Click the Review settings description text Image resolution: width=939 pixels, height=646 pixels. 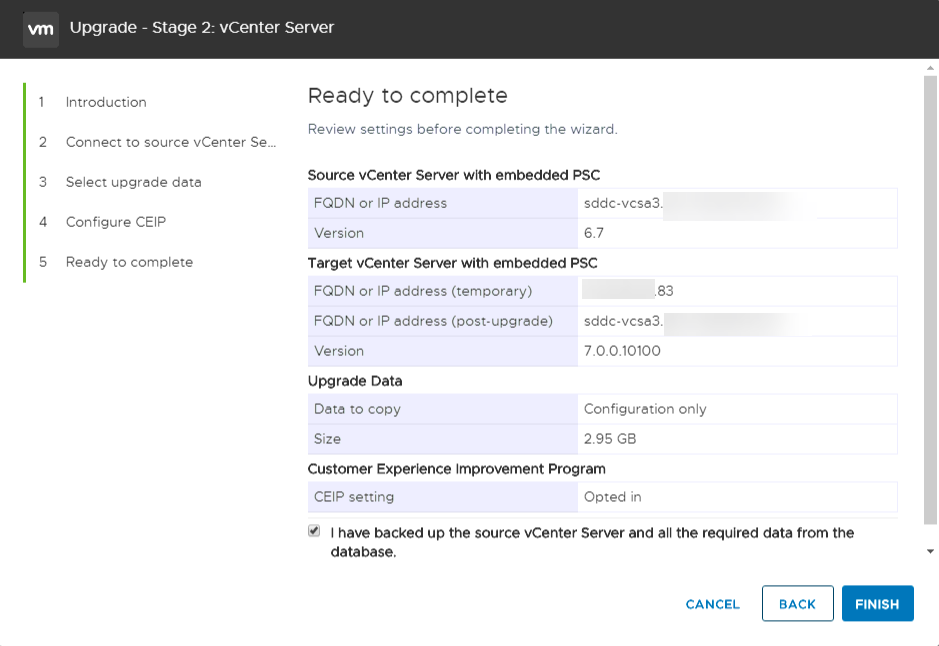tap(462, 129)
